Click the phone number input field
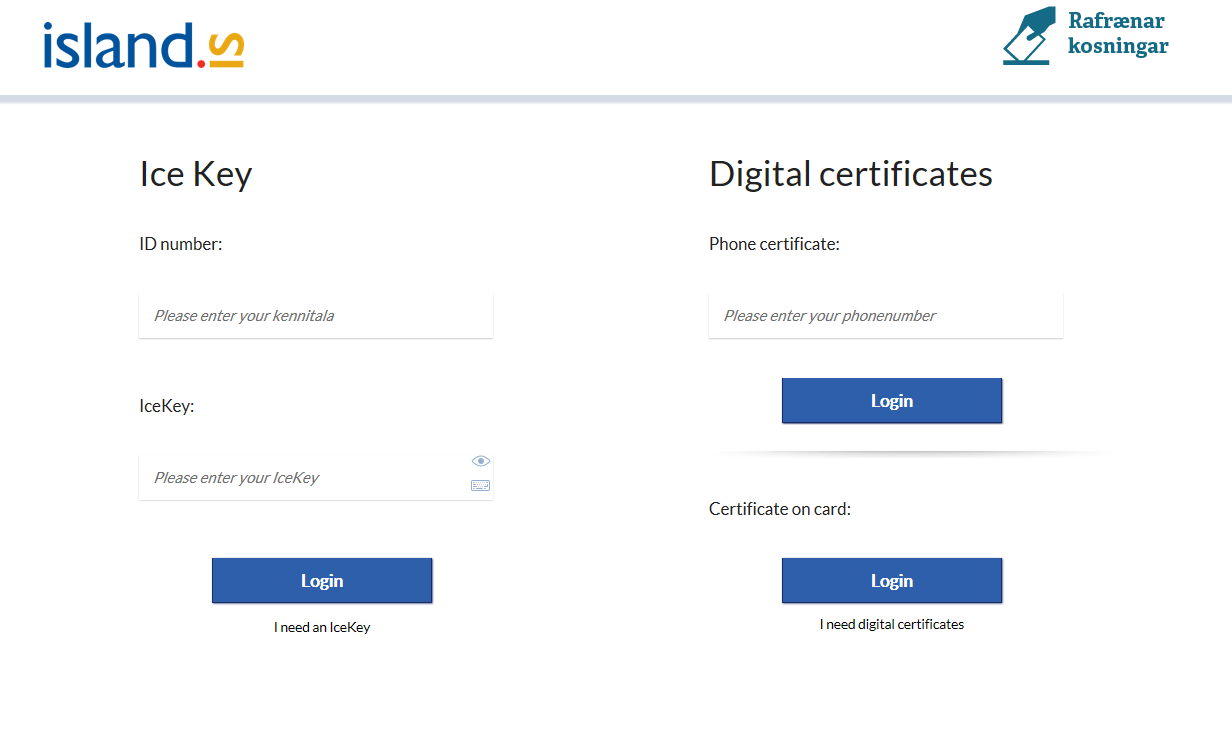This screenshot has width=1232, height=740. coord(885,316)
